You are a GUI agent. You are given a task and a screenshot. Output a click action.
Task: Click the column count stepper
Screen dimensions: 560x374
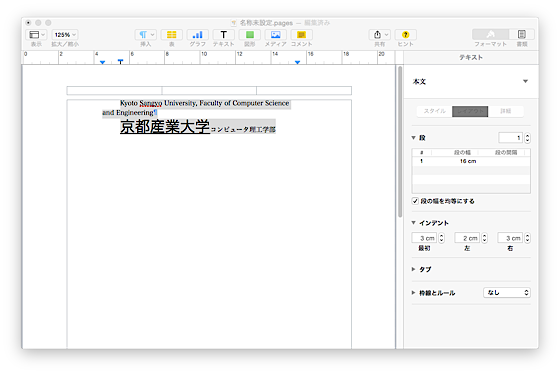coord(527,138)
